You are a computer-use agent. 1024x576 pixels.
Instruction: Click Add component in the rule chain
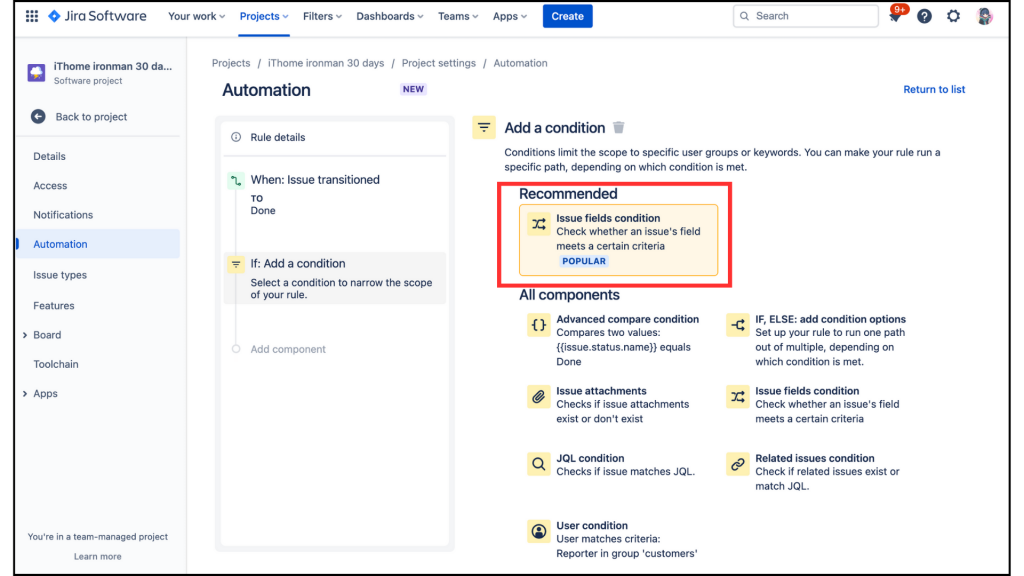tap(288, 349)
